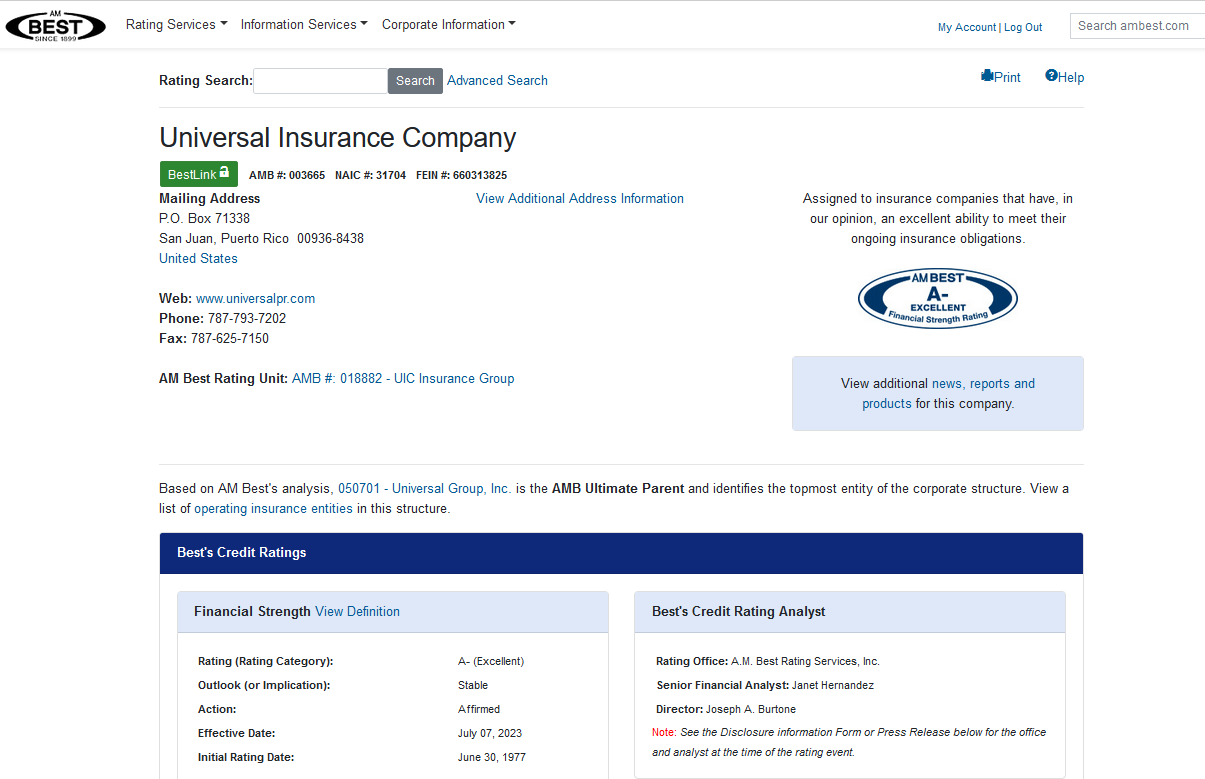Open the Corporate Information dropdown
The width and height of the screenshot is (1205, 779).
(x=448, y=24)
